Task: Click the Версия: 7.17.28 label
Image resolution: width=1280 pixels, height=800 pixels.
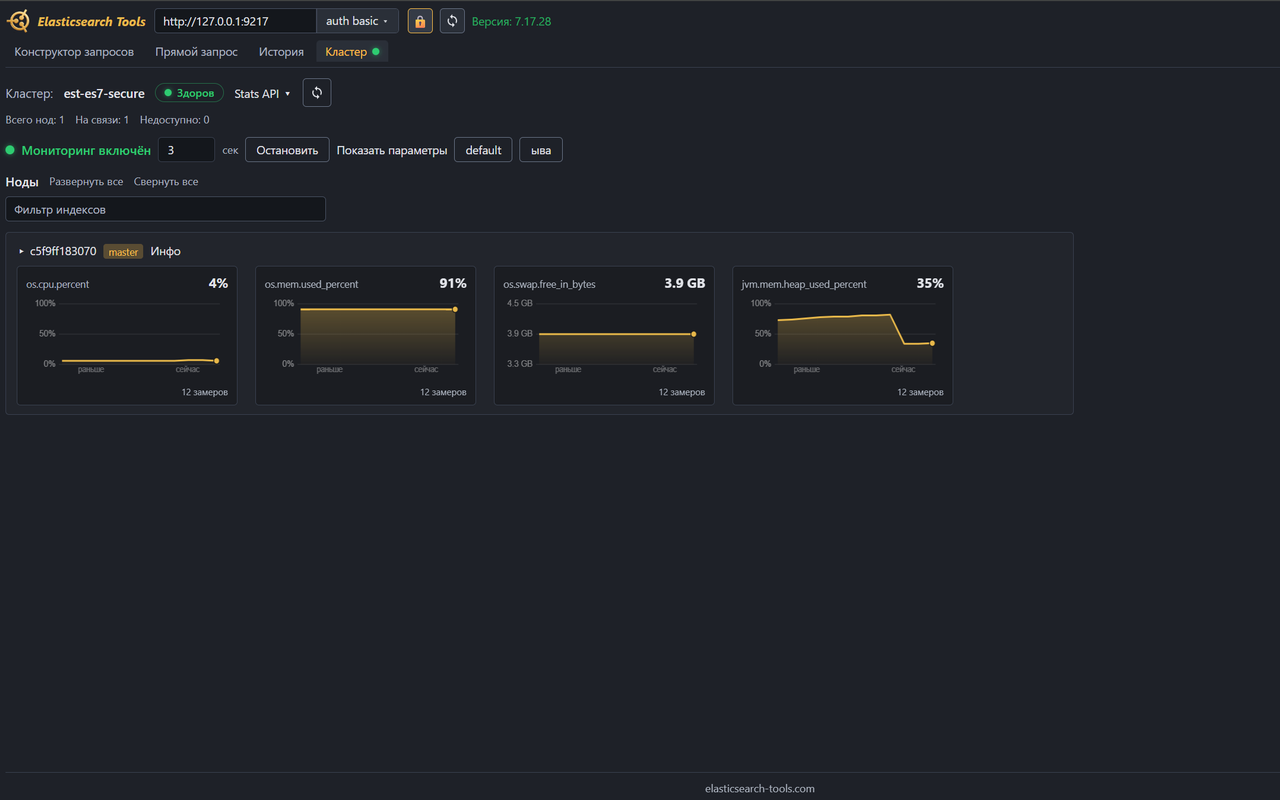Action: click(x=511, y=21)
